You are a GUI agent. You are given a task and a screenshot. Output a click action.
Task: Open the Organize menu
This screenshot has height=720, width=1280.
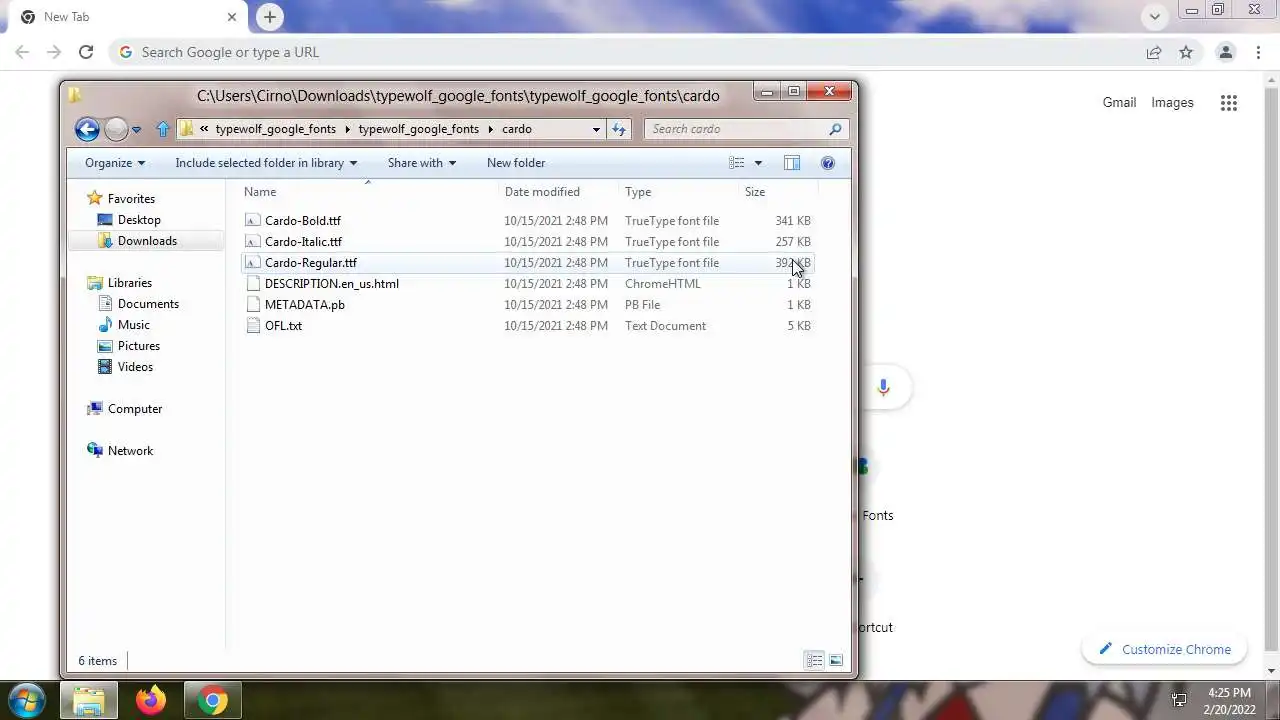point(115,163)
